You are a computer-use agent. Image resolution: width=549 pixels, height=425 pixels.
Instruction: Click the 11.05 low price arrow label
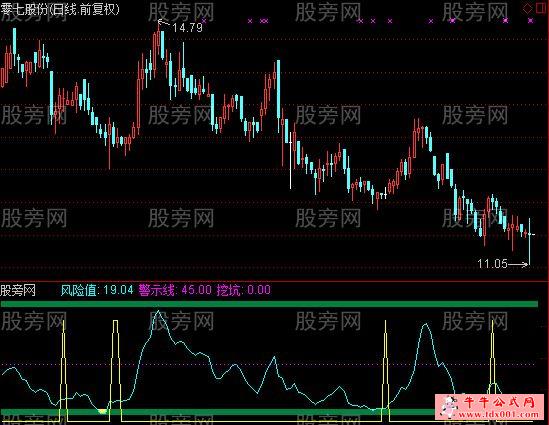[x=502, y=264]
